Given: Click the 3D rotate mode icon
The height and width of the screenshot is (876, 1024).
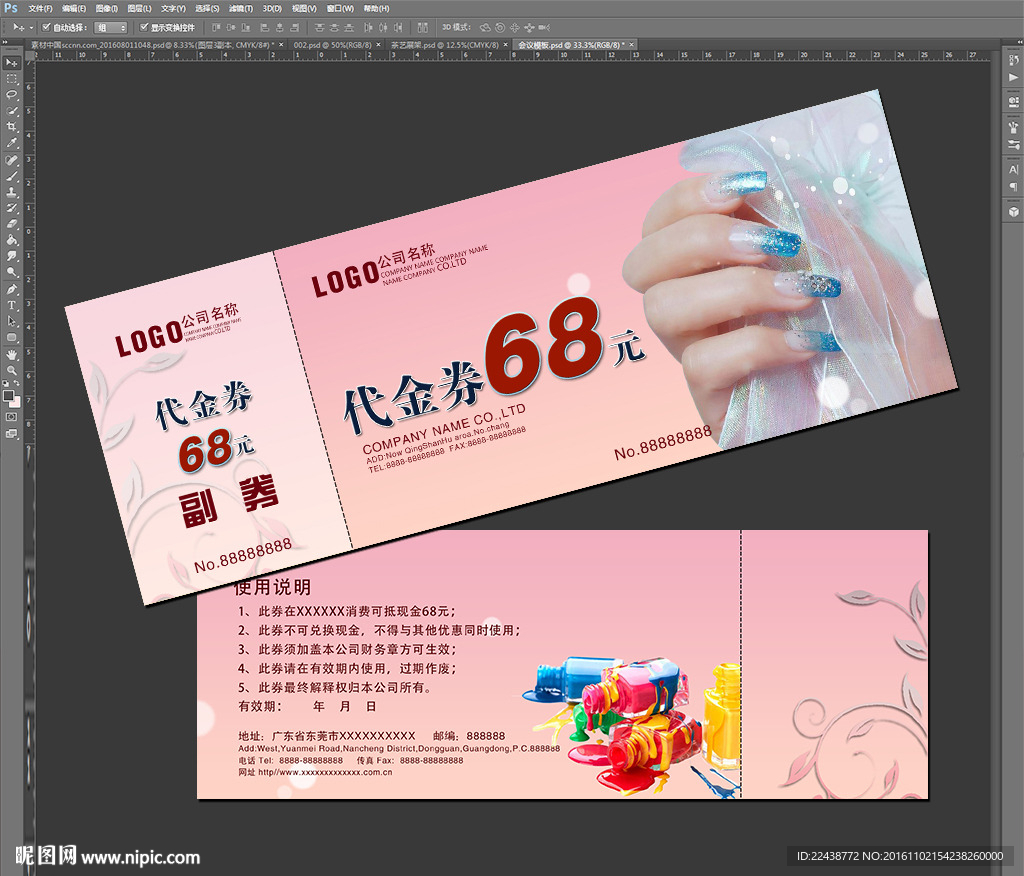Looking at the screenshot, I should (x=485, y=27).
